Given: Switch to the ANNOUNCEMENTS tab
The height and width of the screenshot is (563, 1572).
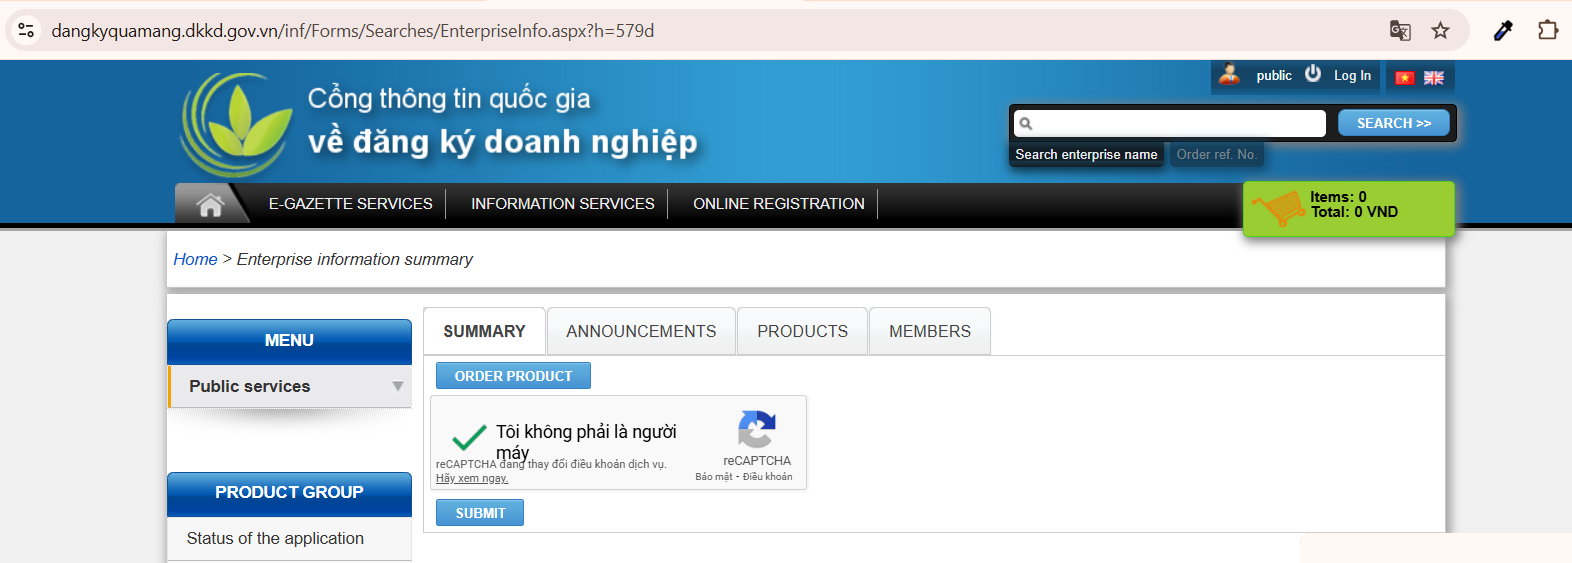Looking at the screenshot, I should tap(641, 331).
